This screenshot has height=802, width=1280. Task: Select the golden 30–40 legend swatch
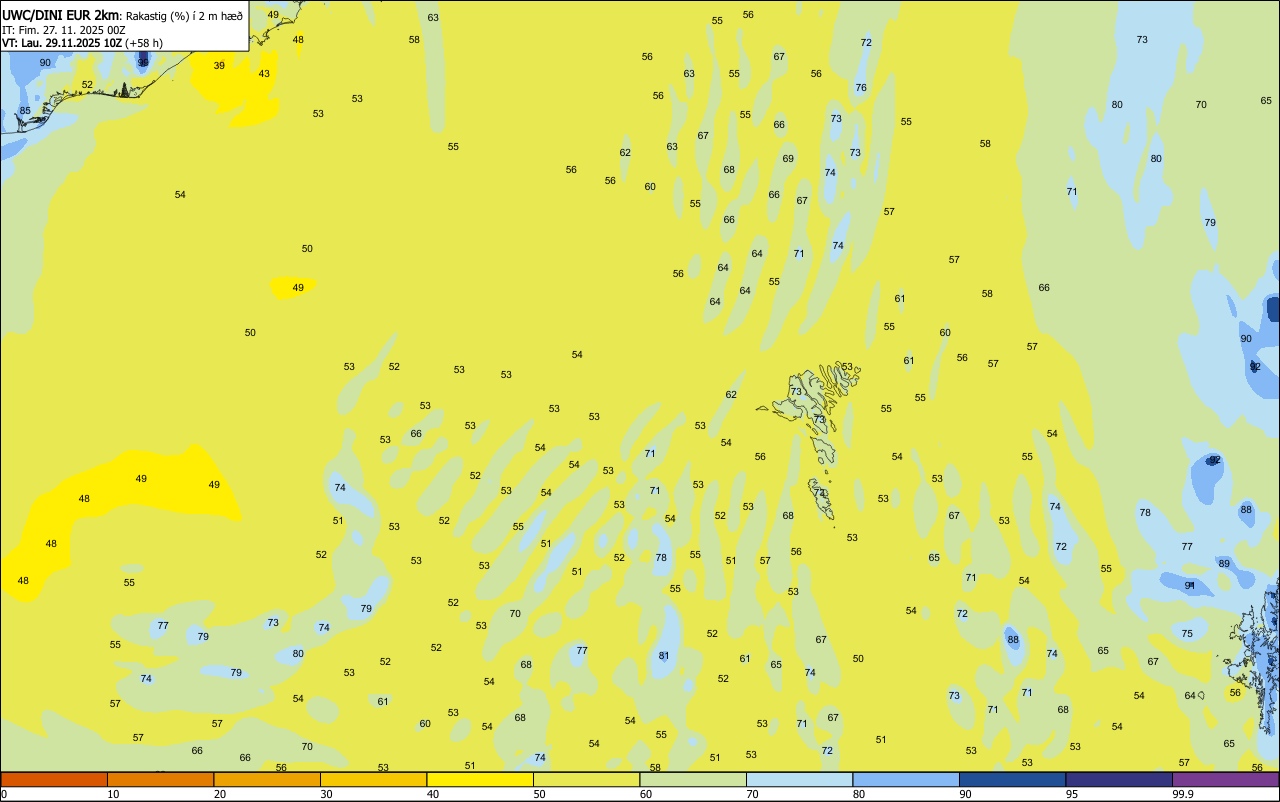(x=373, y=779)
